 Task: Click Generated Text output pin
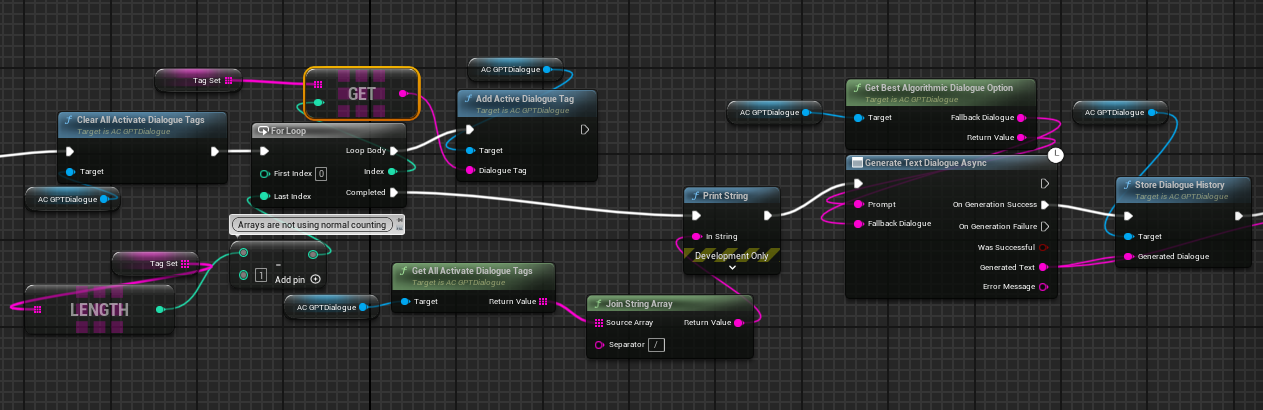coord(1045,267)
